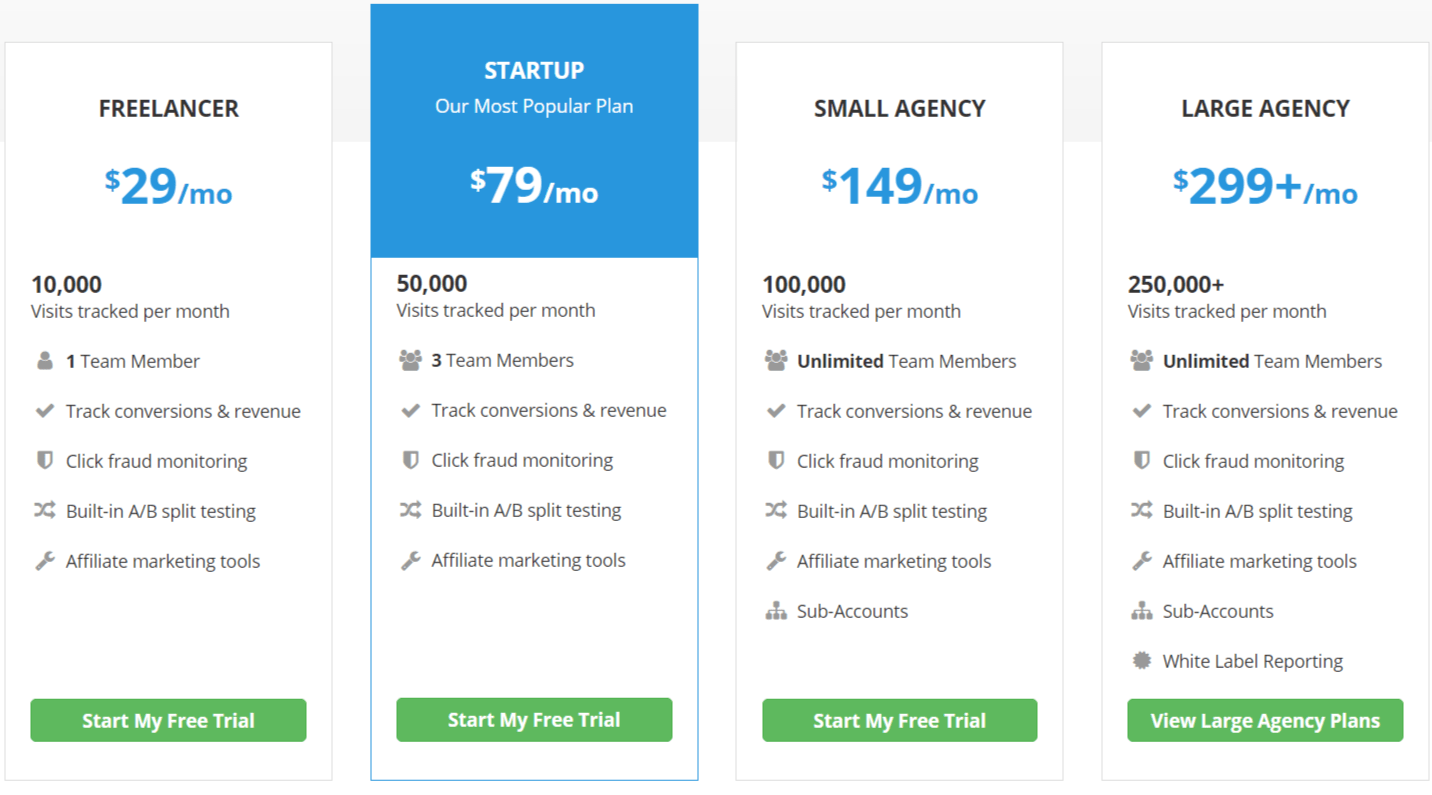1432x795 pixels.
Task: Click the $29/mo Freelancer price
Action: point(168,187)
